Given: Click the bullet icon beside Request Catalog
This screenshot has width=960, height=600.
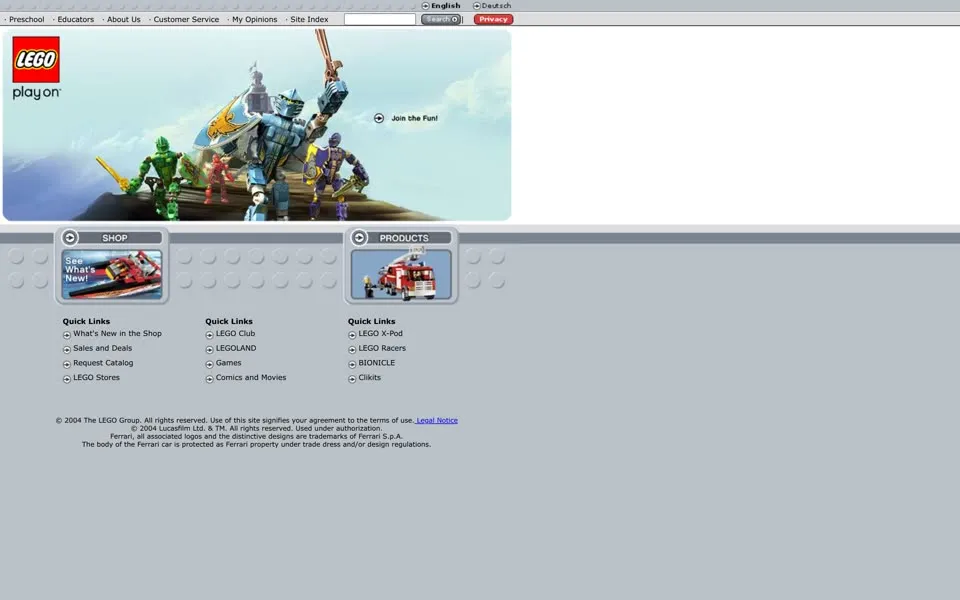Looking at the screenshot, I should 67,364.
